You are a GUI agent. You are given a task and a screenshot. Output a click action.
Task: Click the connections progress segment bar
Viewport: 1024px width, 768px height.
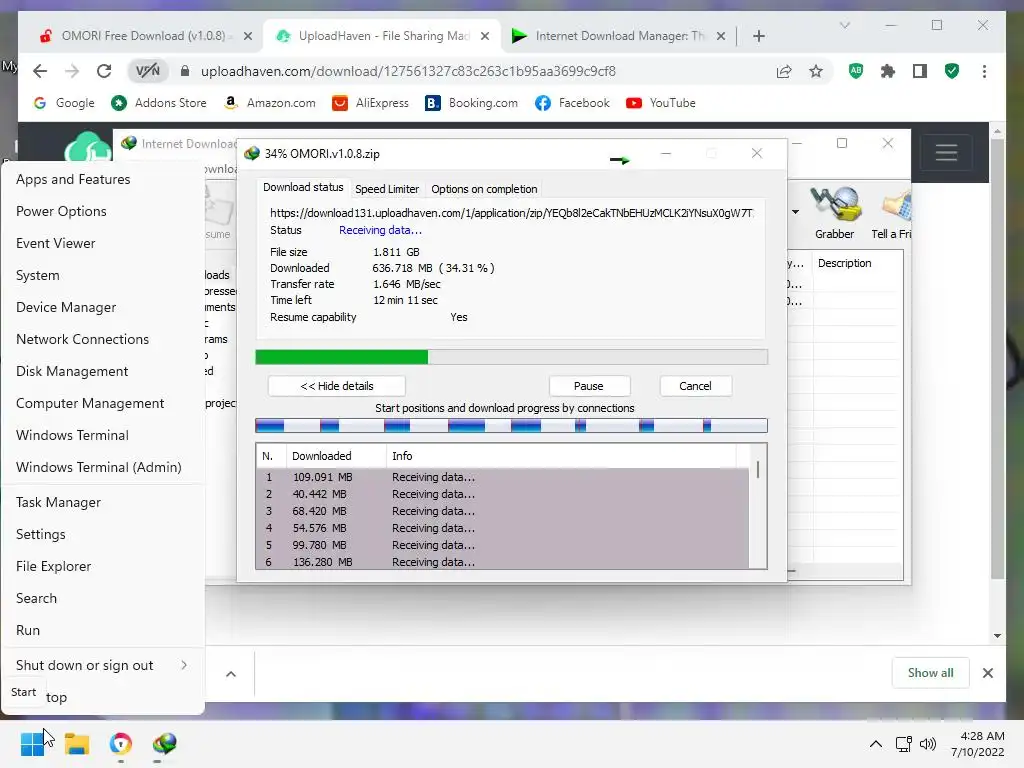(x=511, y=426)
